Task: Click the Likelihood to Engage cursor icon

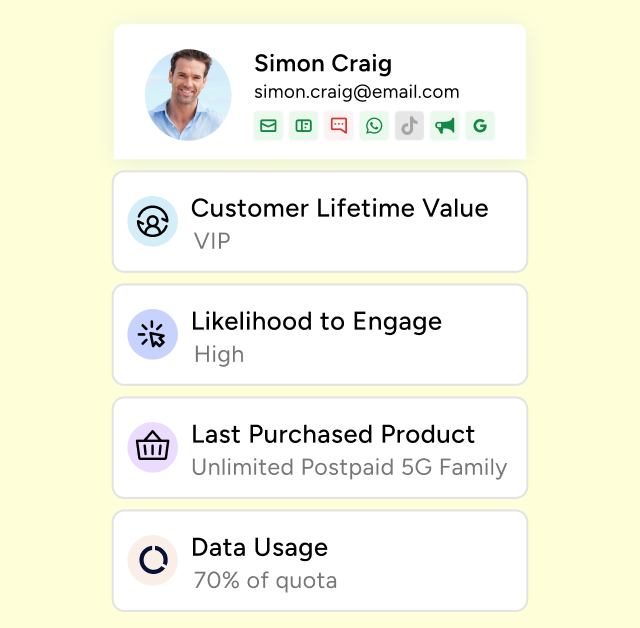Action: point(152,334)
